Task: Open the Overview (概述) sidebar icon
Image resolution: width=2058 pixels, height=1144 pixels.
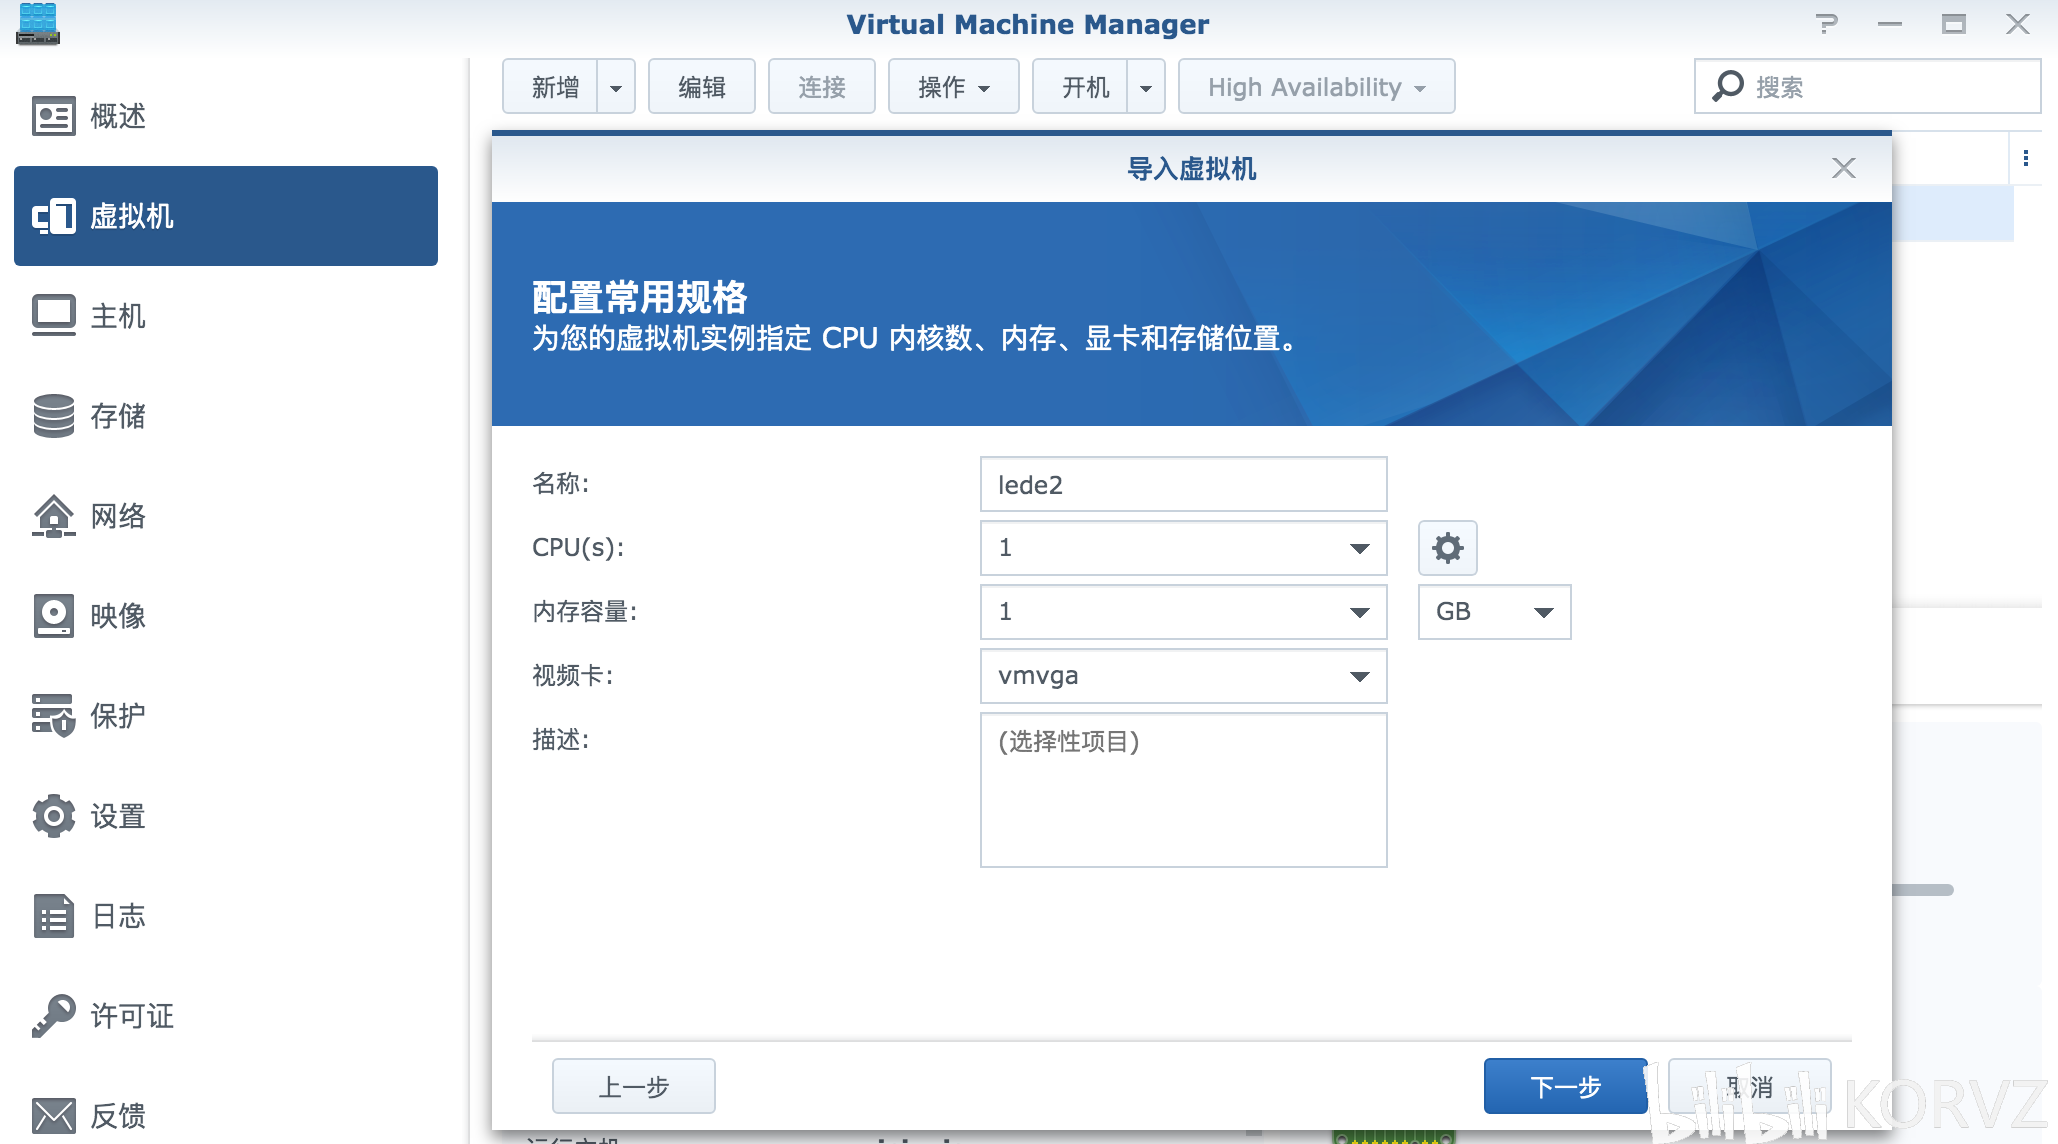Action: [x=54, y=116]
